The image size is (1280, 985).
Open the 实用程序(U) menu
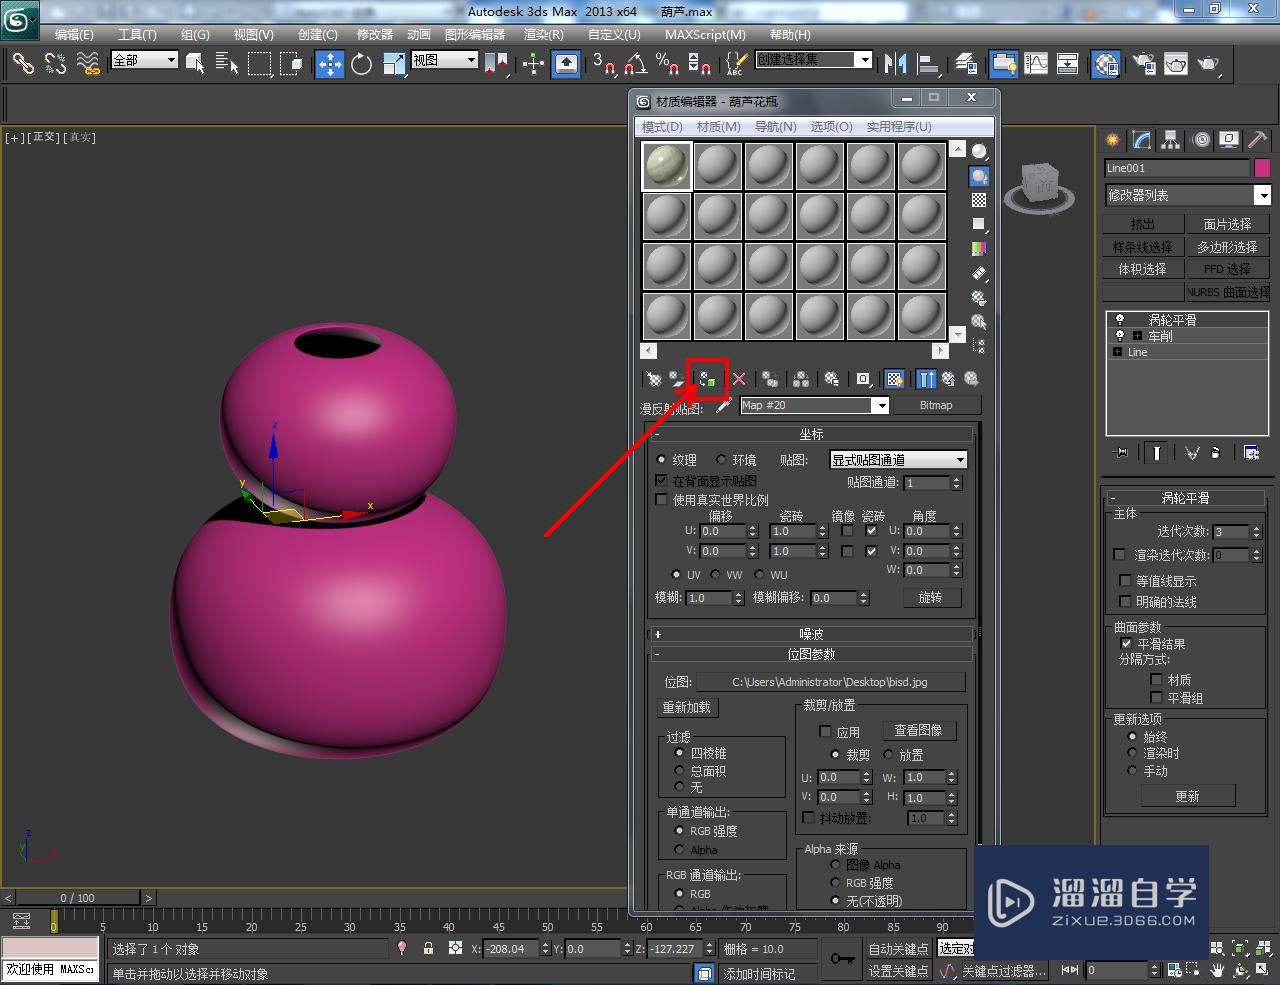(x=899, y=127)
